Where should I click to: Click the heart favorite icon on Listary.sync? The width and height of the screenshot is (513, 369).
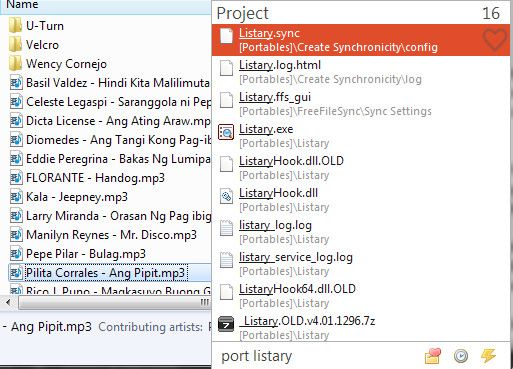pos(495,40)
